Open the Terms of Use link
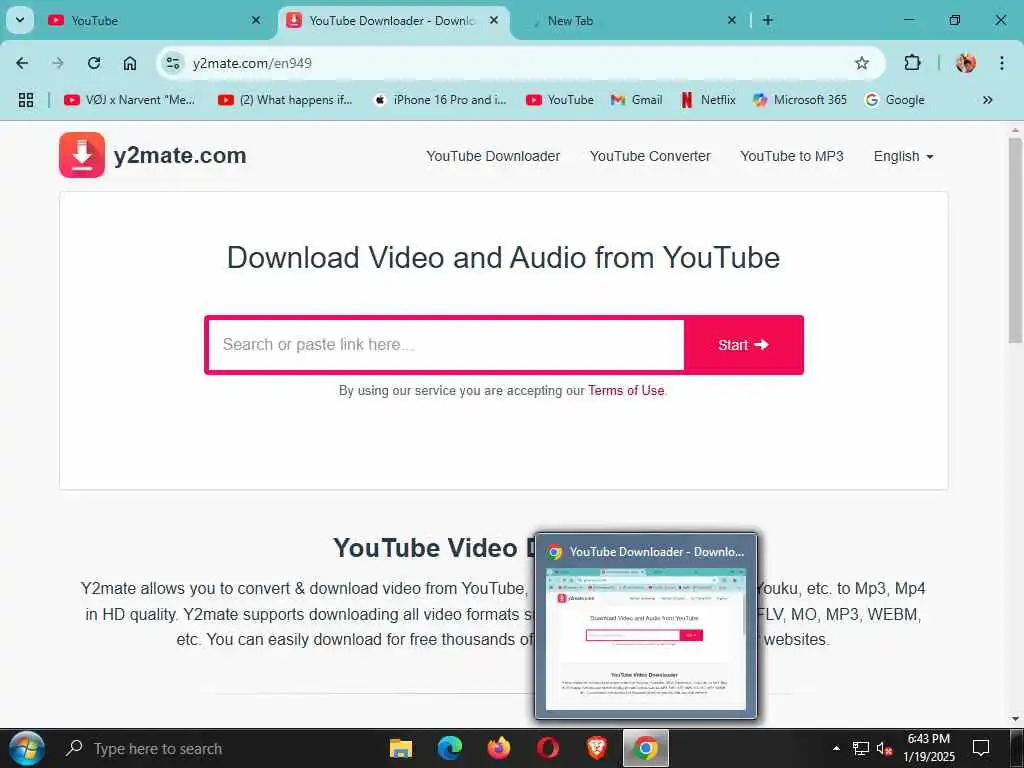1024x768 pixels. point(626,391)
